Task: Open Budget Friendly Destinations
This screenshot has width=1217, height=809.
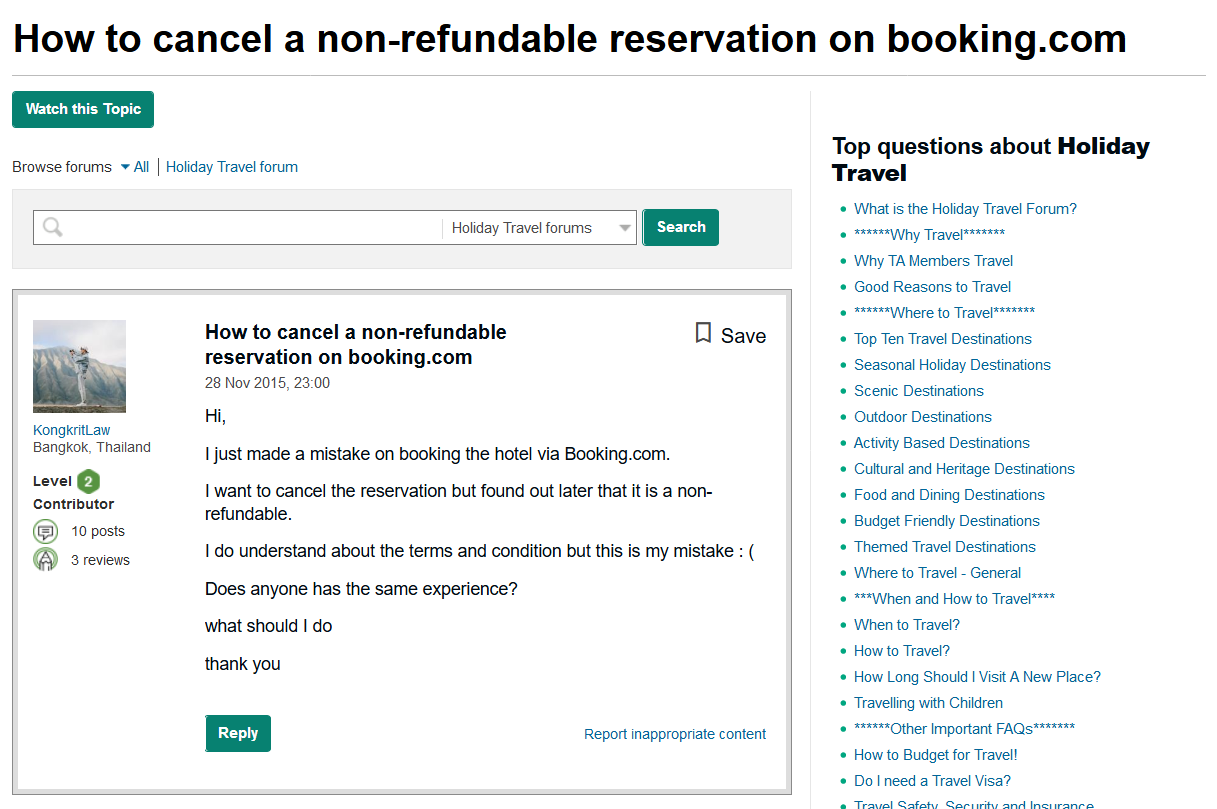Action: tap(947, 521)
